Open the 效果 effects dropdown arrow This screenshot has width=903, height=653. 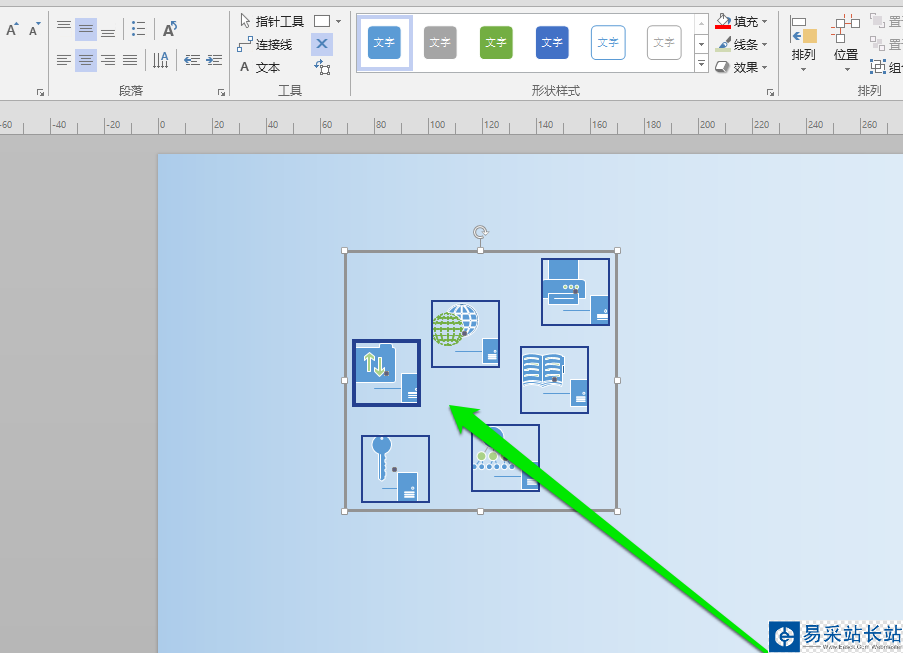click(765, 67)
